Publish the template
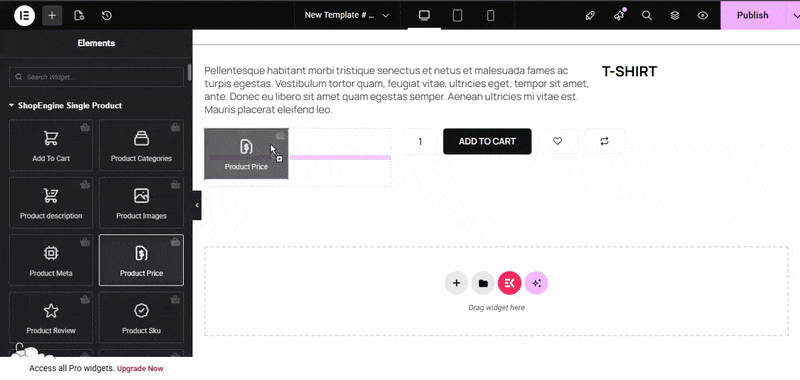800x380 pixels. pos(752,15)
